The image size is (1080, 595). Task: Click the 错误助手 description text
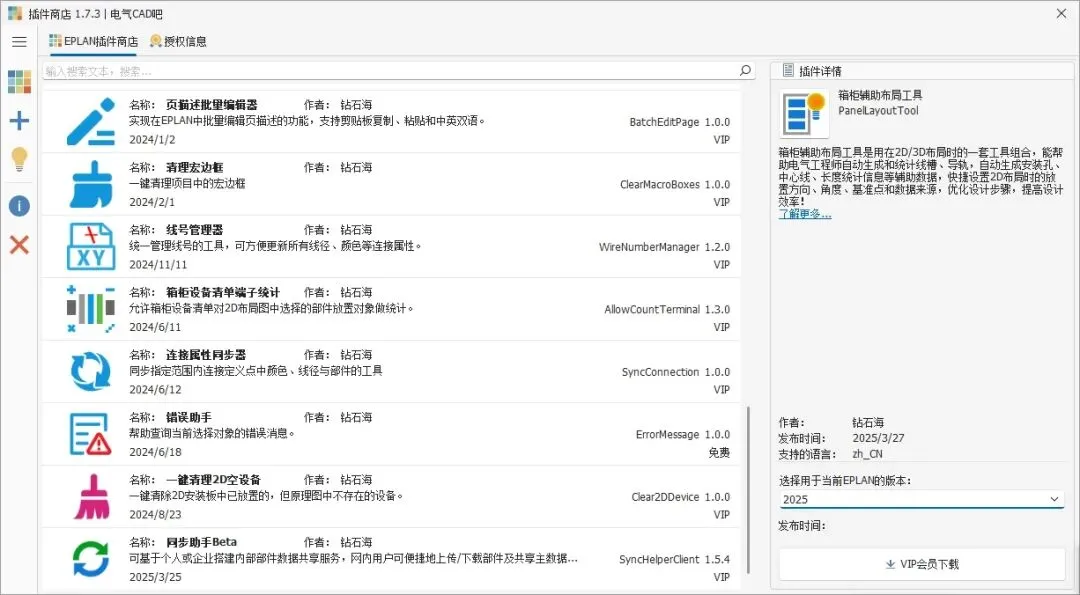[x=213, y=433]
